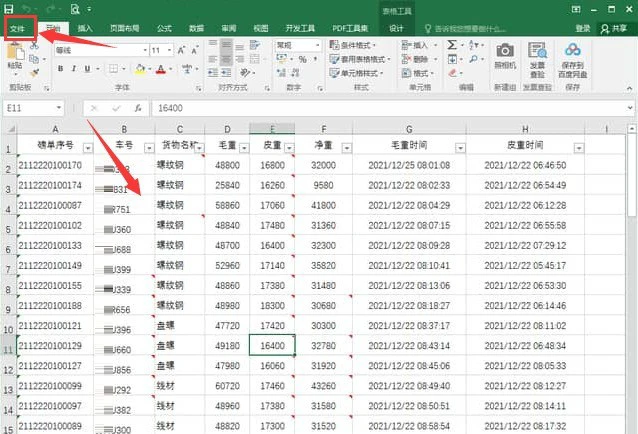Switch to the 开发工具 tab
The width and height of the screenshot is (638, 434).
[x=300, y=28]
